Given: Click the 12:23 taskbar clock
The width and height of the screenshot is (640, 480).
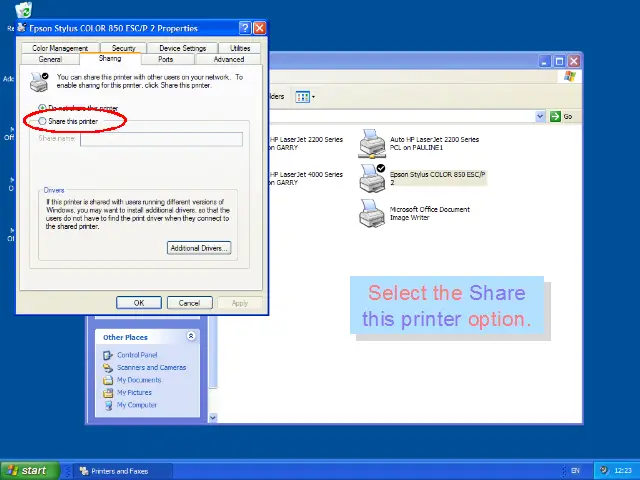Looking at the screenshot, I should pos(623,471).
